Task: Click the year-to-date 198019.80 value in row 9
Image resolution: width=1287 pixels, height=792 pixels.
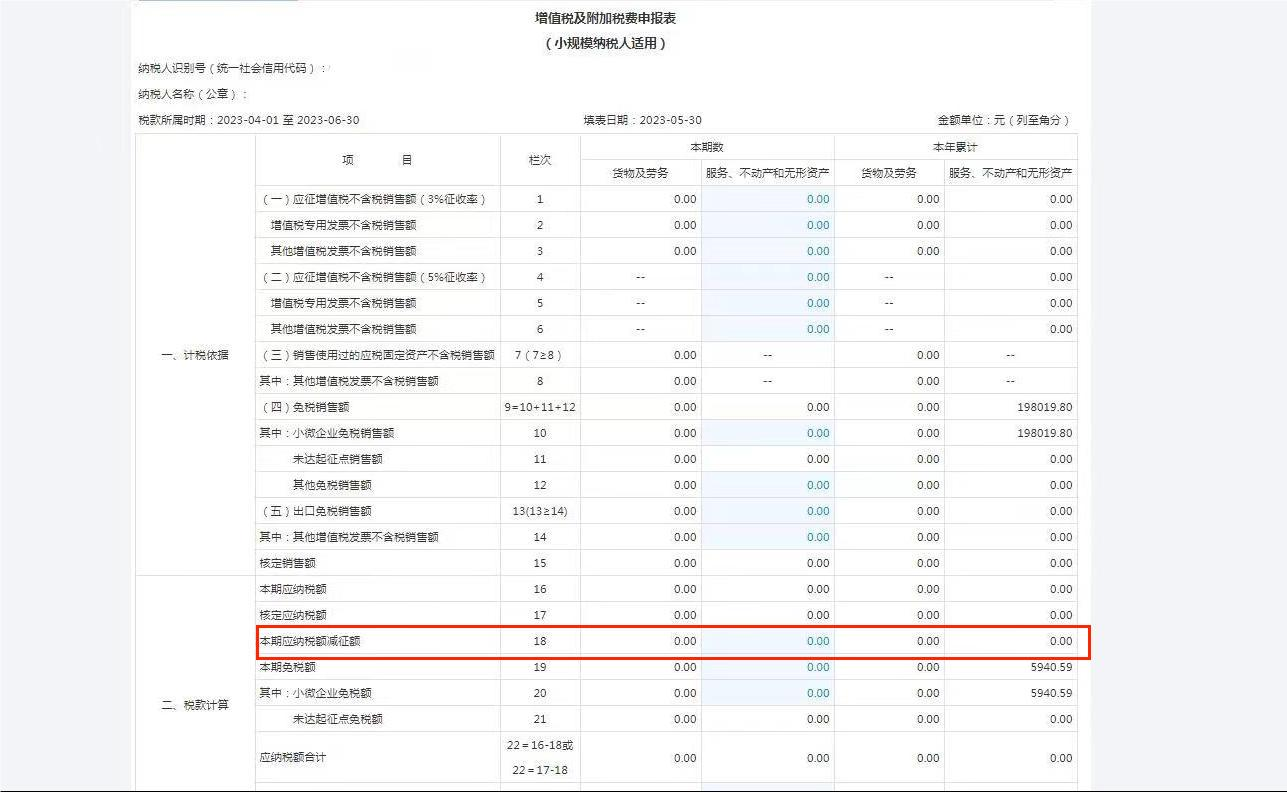Action: coord(1044,407)
